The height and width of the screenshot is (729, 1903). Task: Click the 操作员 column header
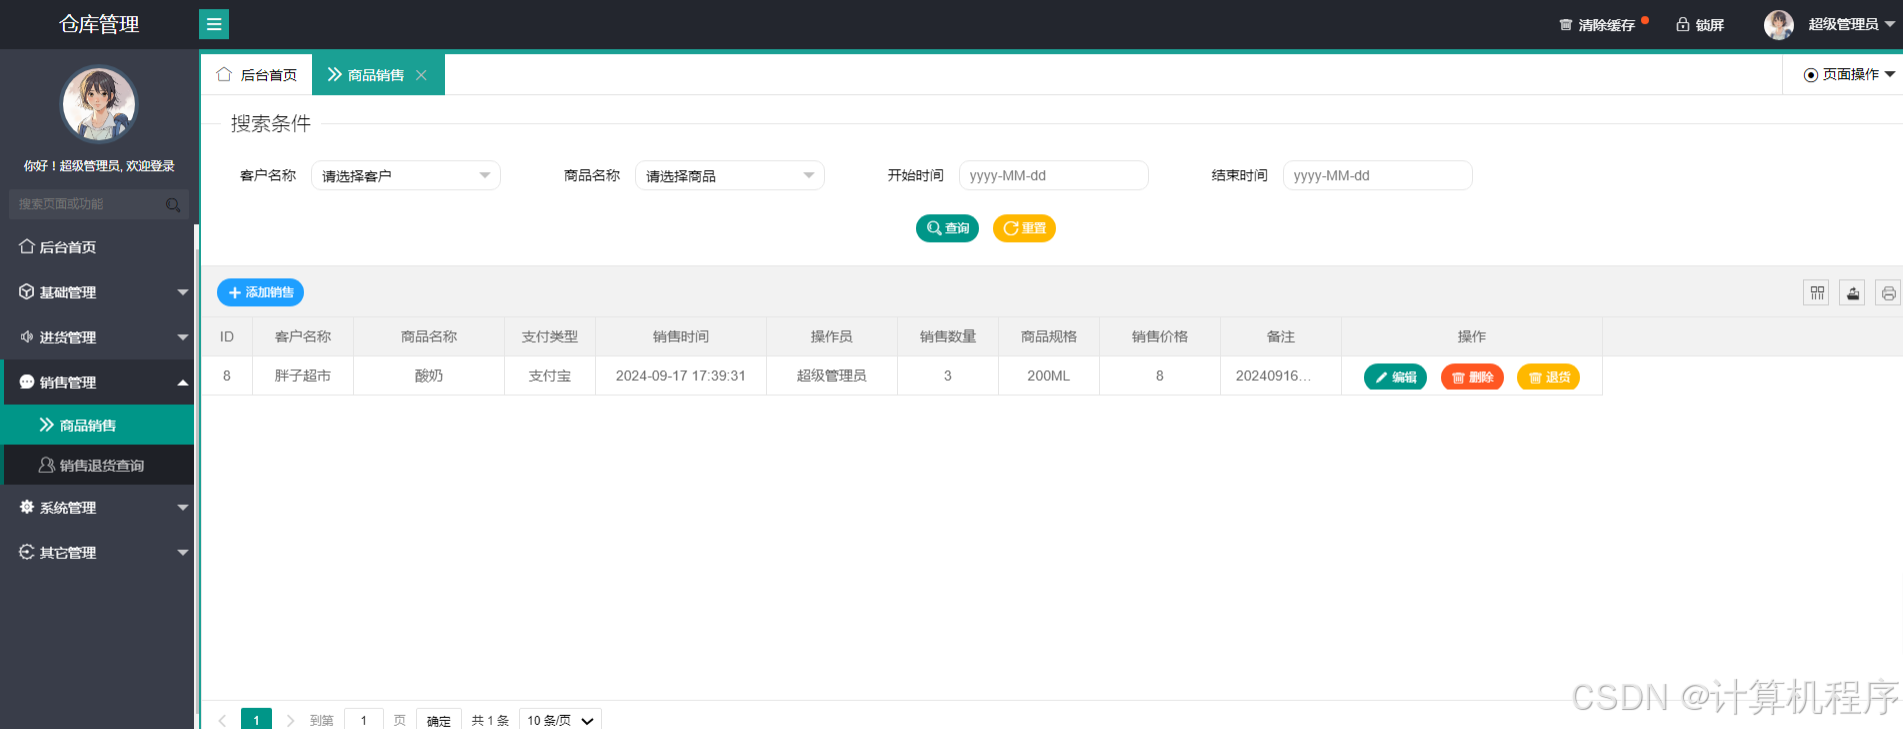[832, 337]
